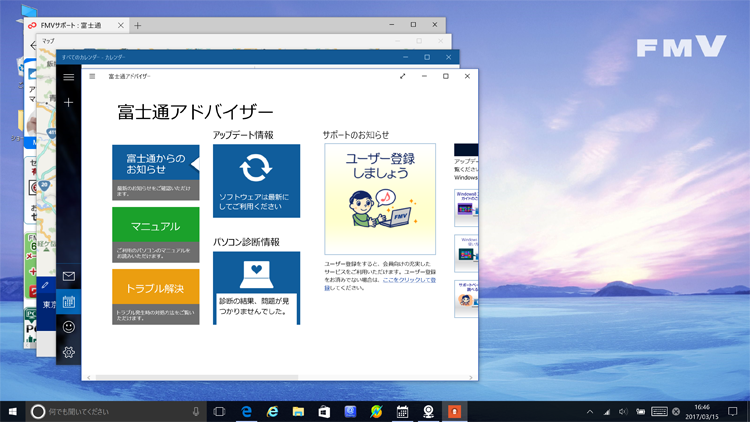Click the fullscreen expand arrow in Fujitsu Advisor
Screen dimensions: 750x422
coord(403,76)
